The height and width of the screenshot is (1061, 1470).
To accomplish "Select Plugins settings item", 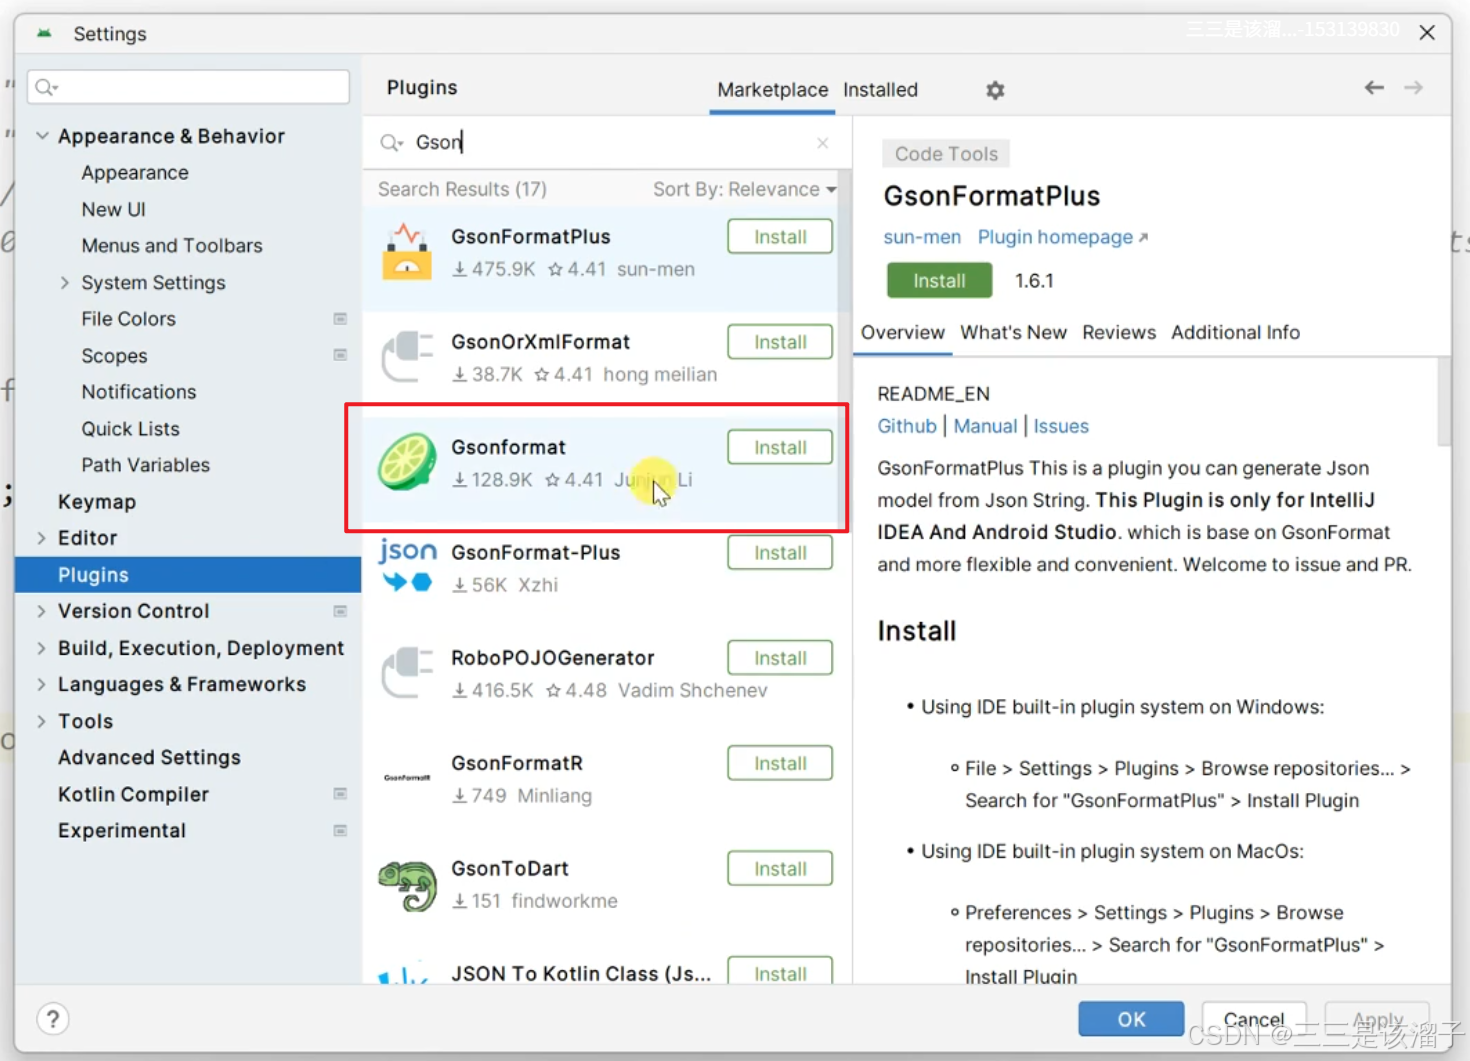I will pyautogui.click(x=188, y=575).
